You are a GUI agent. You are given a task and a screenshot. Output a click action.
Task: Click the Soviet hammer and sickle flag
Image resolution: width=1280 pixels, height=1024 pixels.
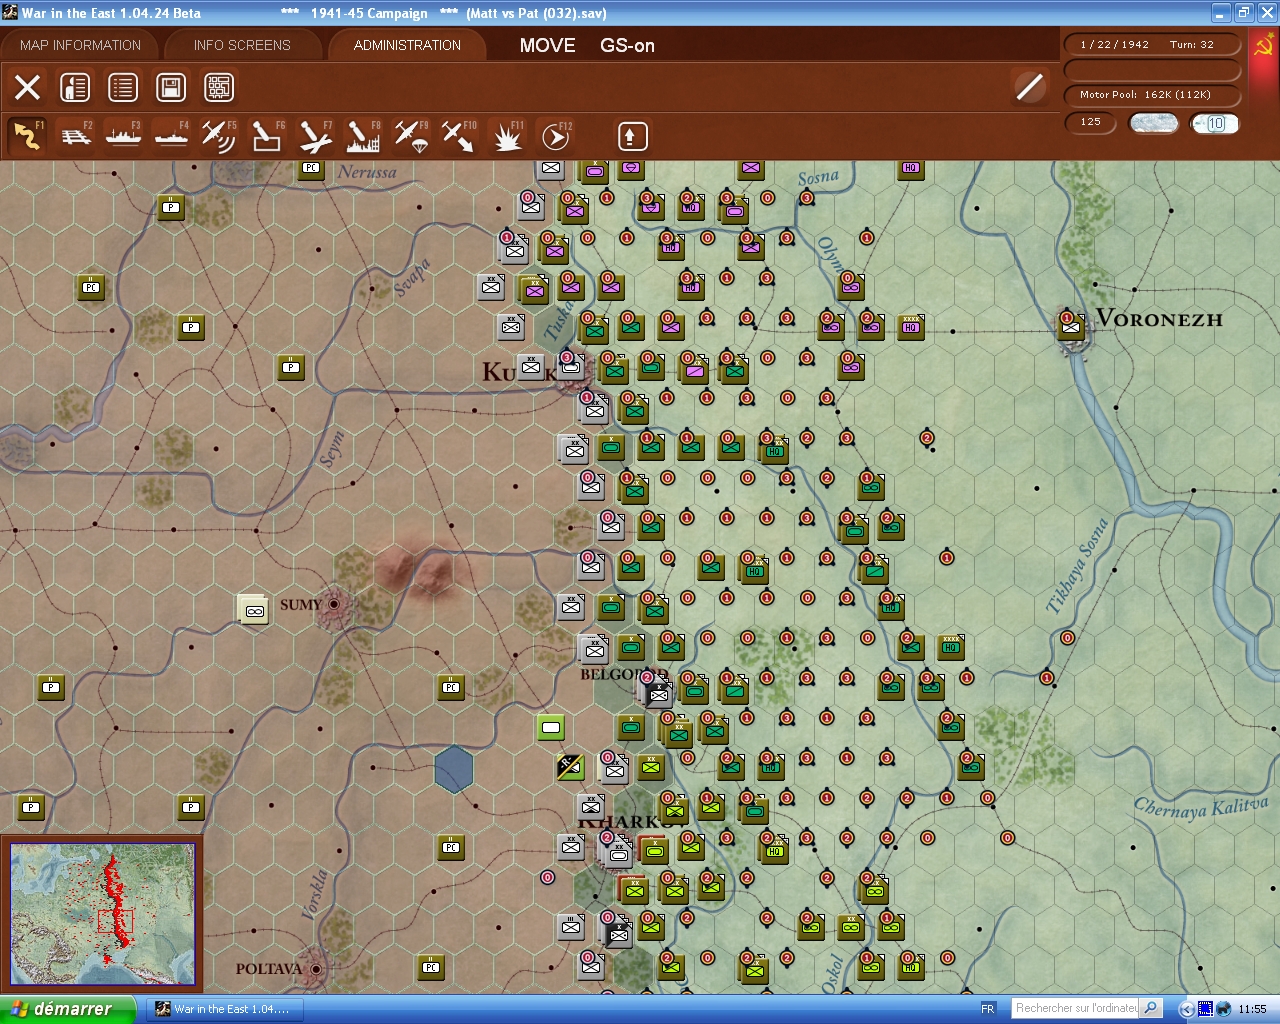tap(1264, 47)
